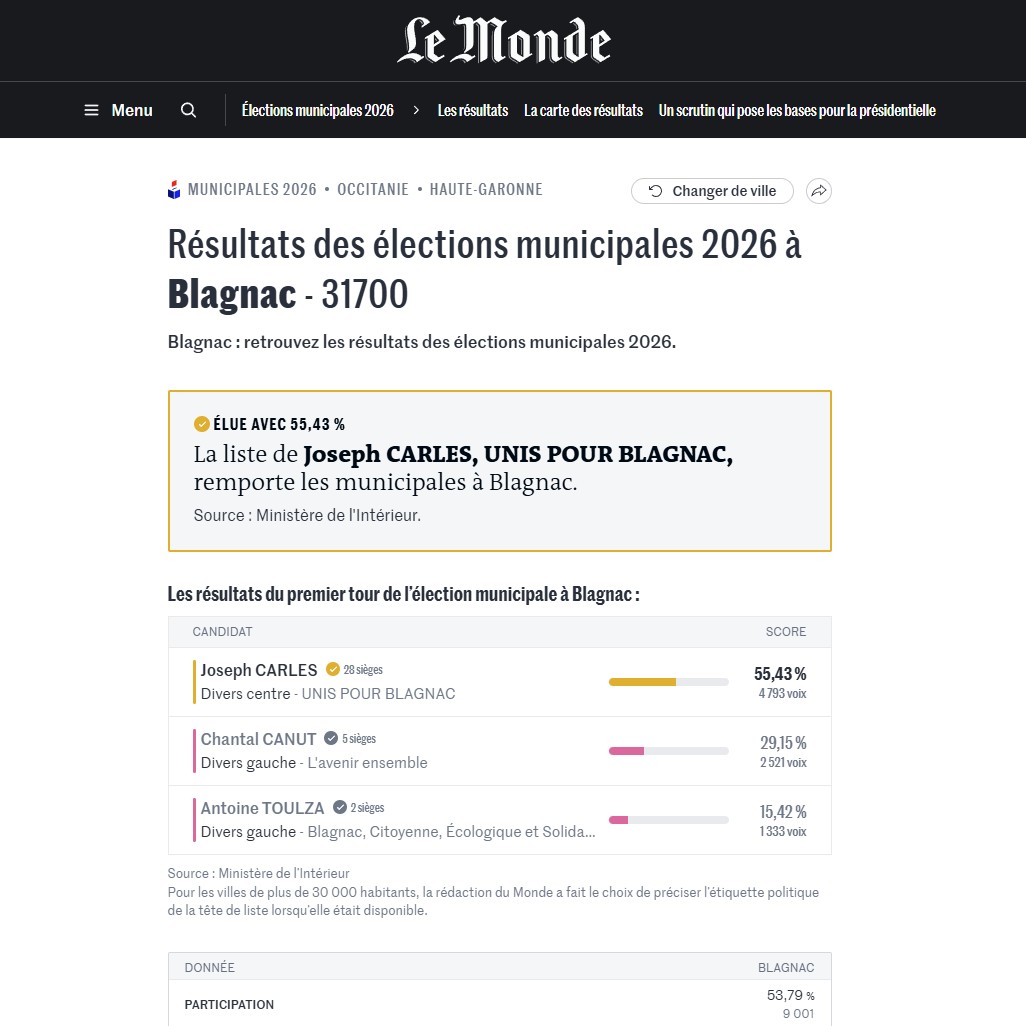
Task: Click the OCCITANIE breadcrumb
Action: click(x=372, y=190)
